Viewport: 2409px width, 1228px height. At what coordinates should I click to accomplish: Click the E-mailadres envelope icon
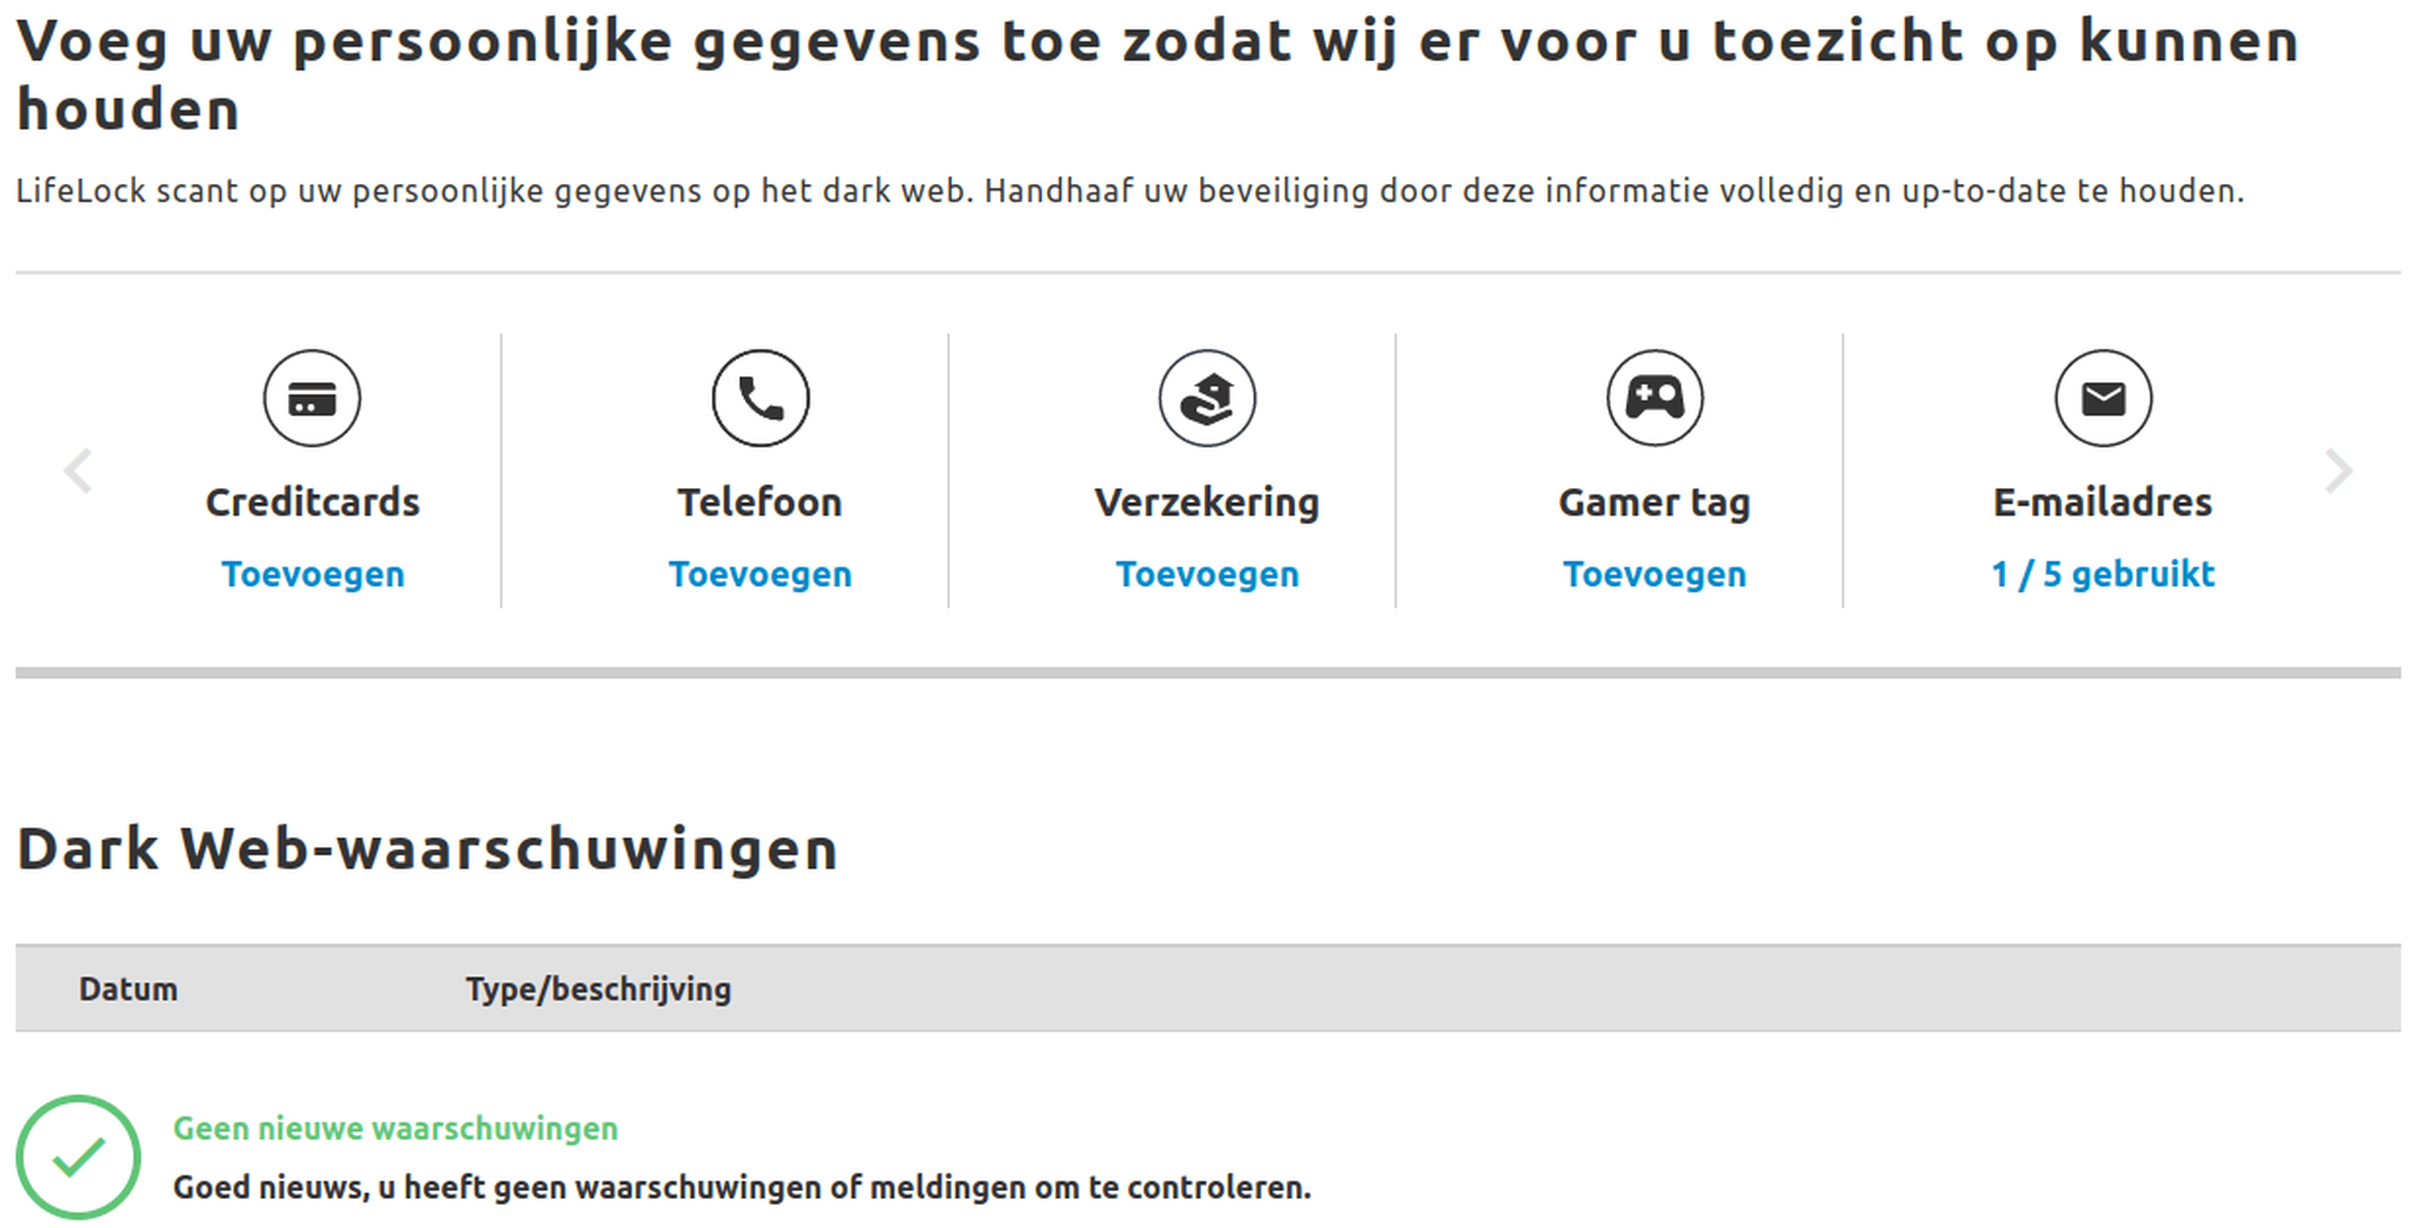click(2102, 398)
